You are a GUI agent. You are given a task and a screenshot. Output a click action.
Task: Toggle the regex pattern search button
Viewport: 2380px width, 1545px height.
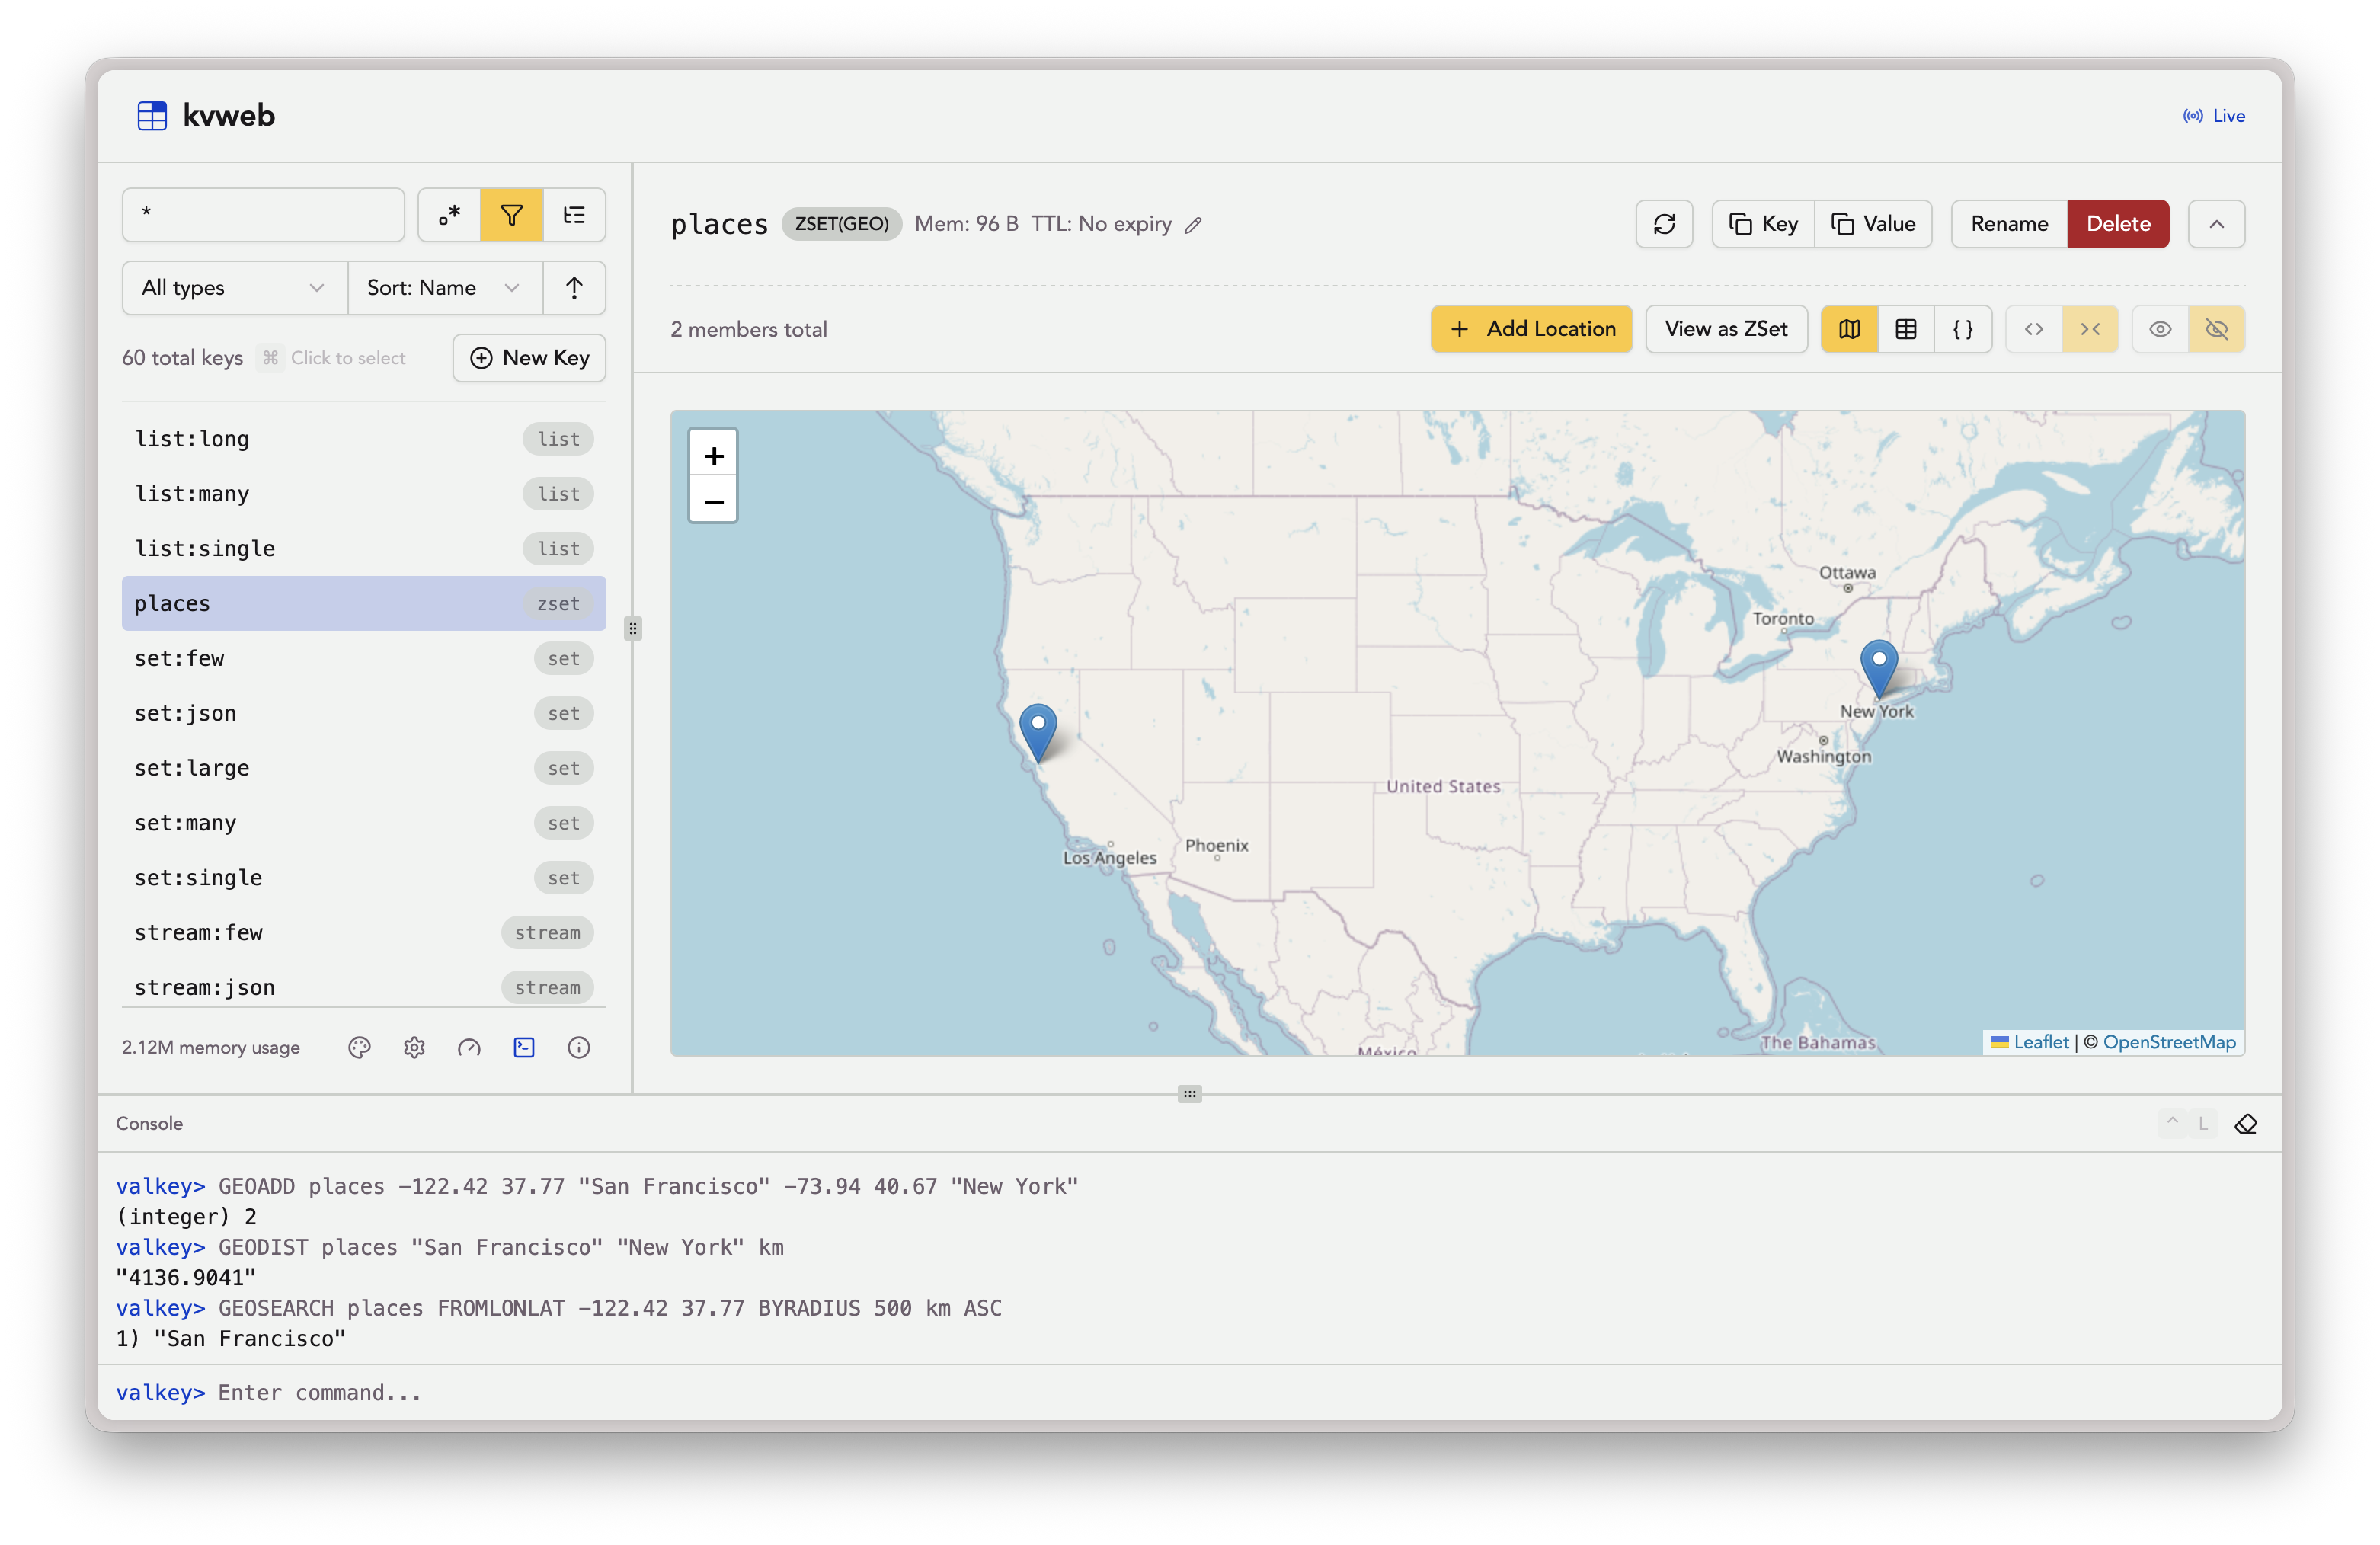[x=449, y=215]
